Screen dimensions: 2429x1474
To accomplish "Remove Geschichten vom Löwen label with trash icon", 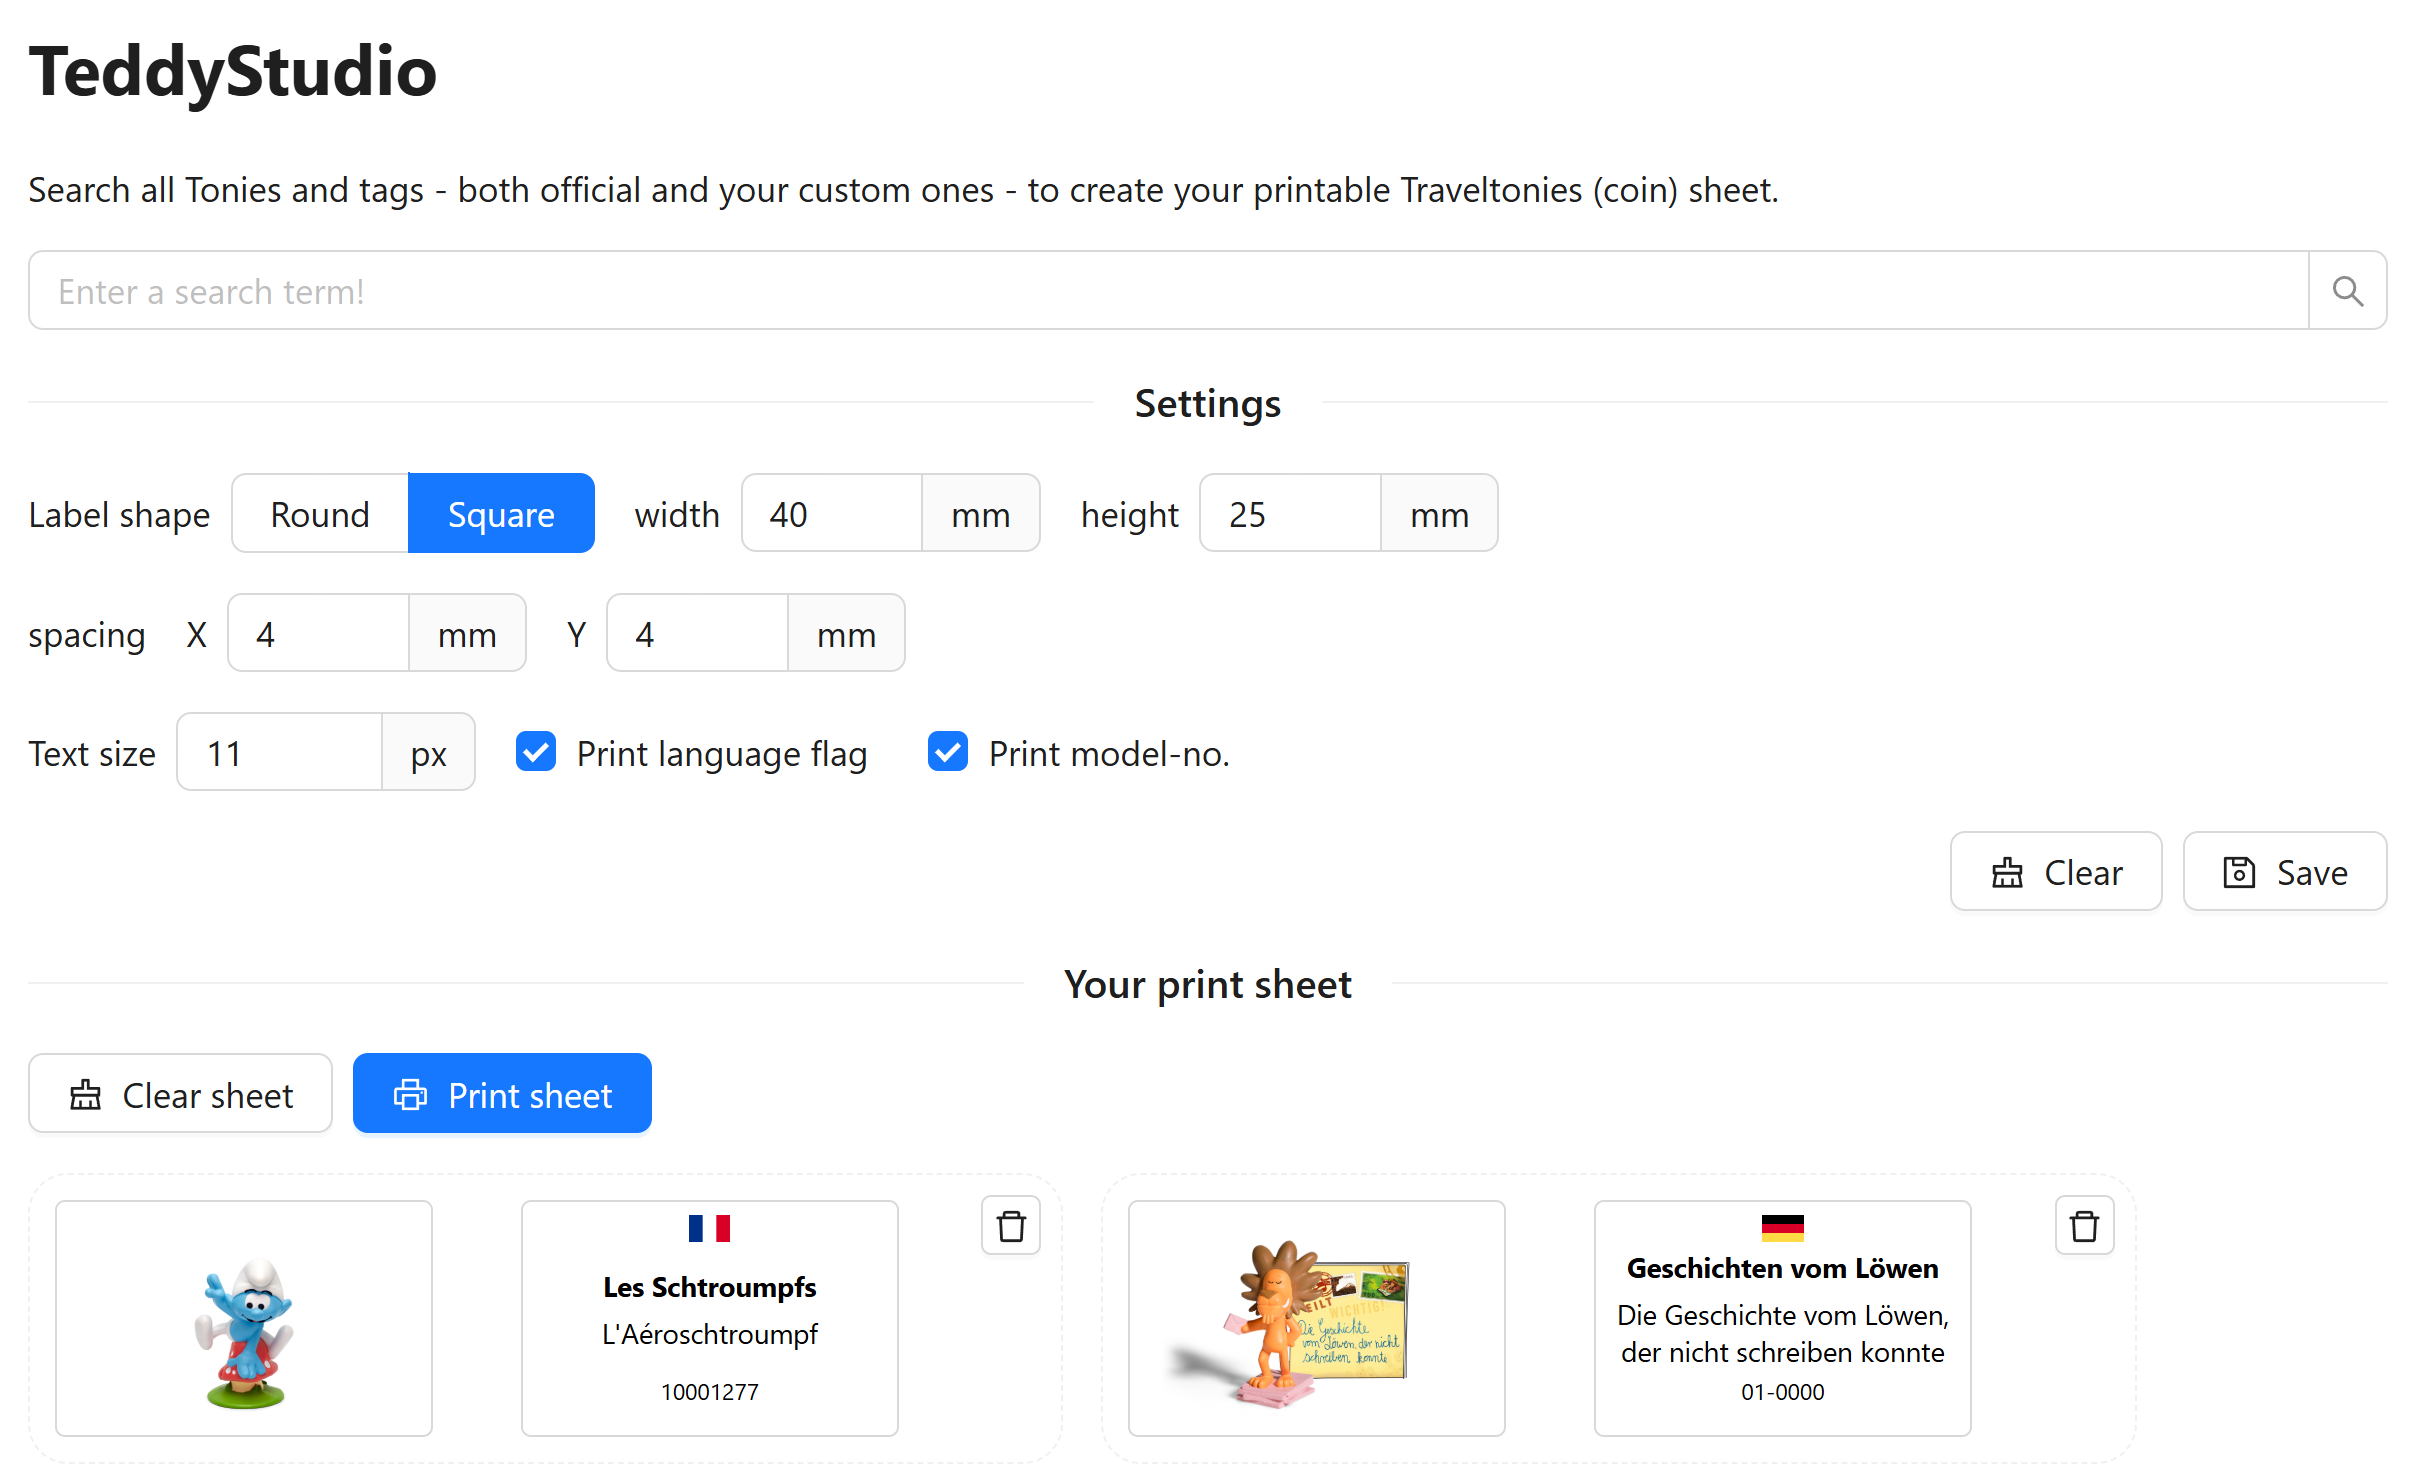I will click(2084, 1225).
